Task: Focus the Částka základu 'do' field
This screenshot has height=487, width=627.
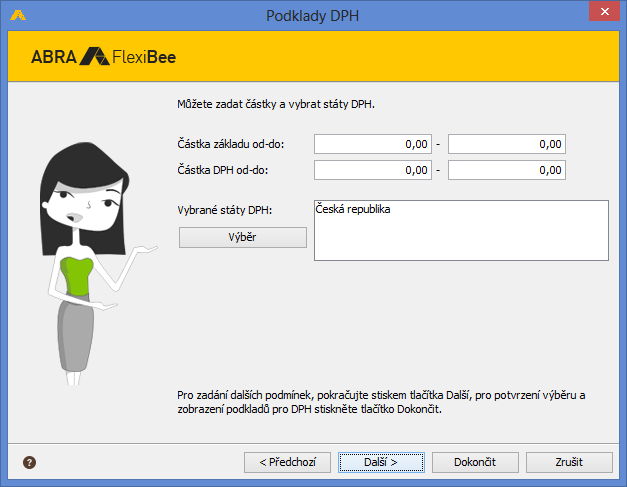Action: click(507, 144)
